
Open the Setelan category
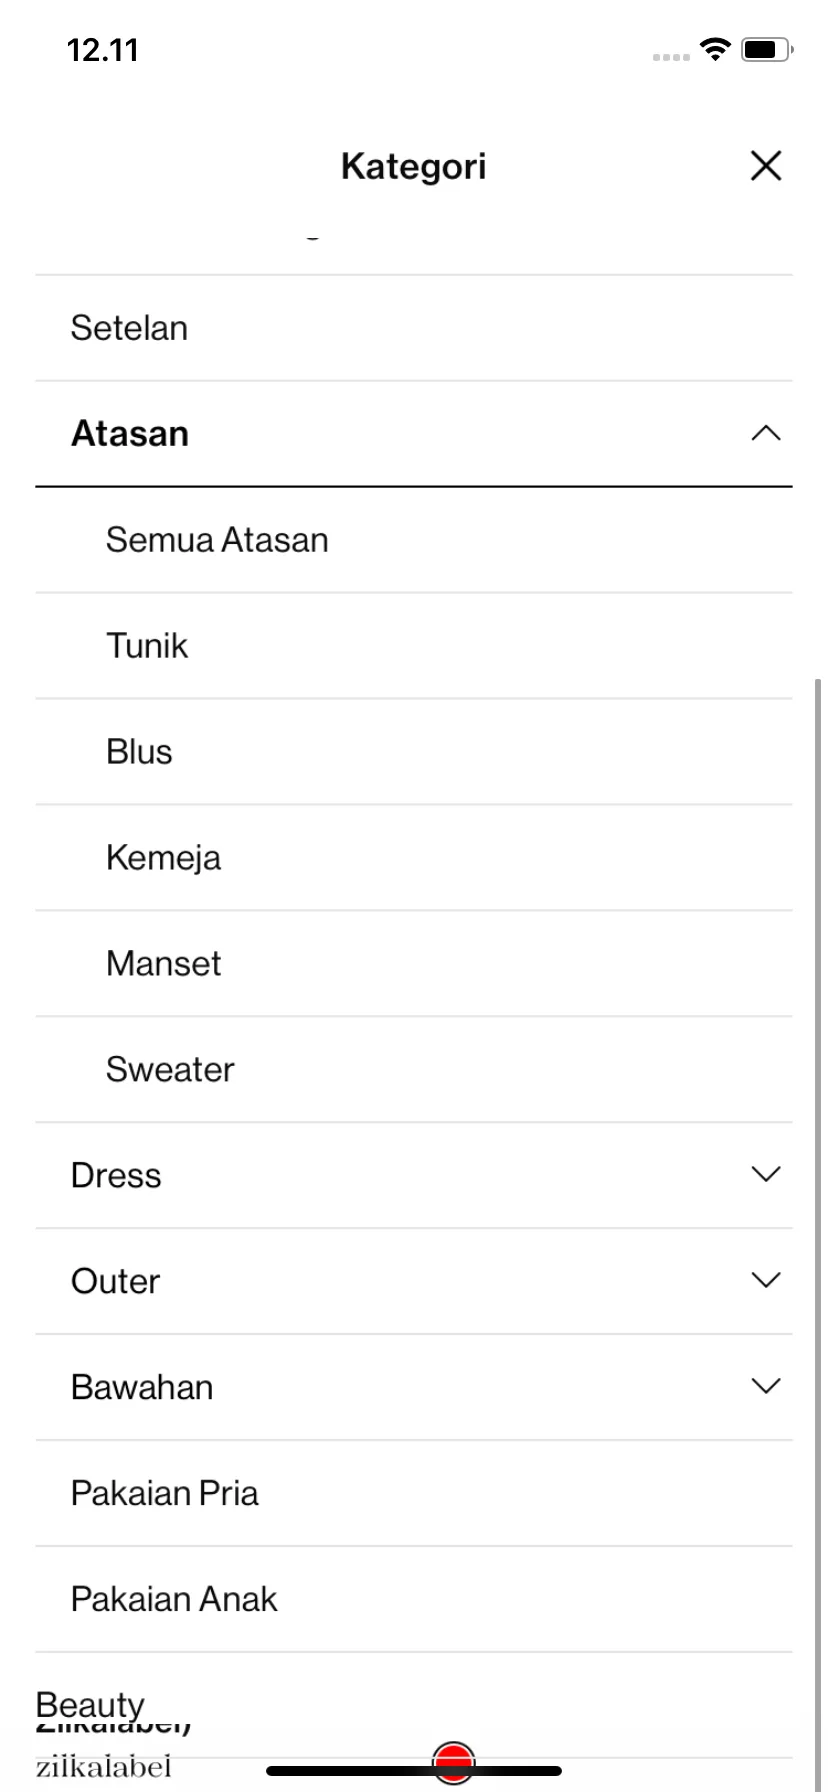(414, 328)
